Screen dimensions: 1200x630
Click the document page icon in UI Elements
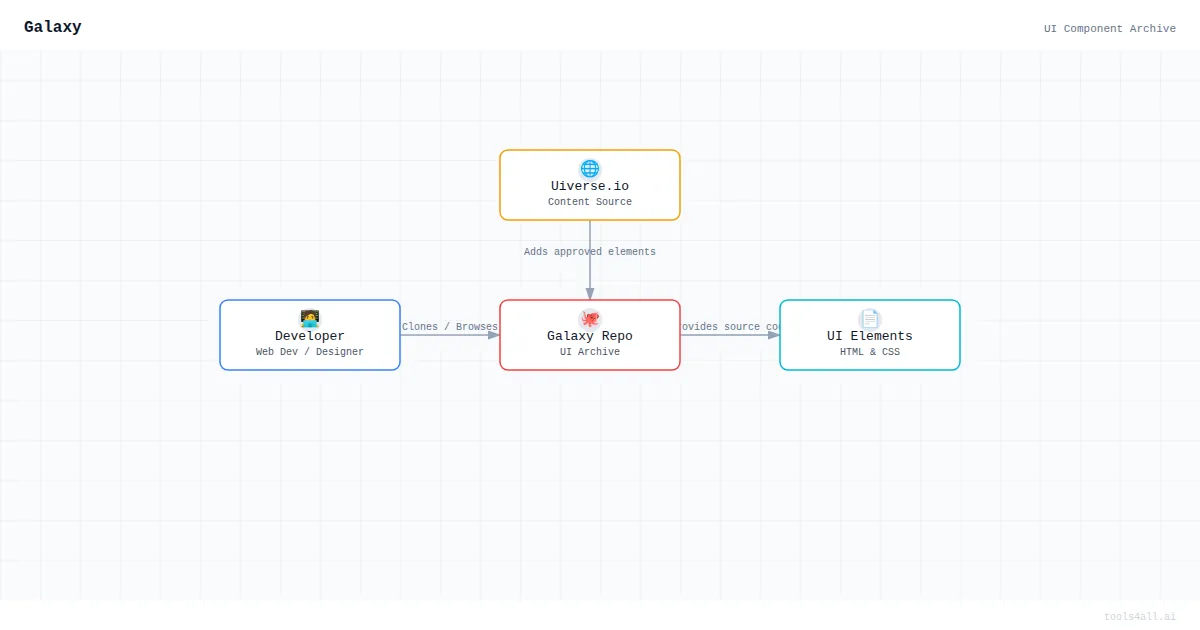(870, 319)
